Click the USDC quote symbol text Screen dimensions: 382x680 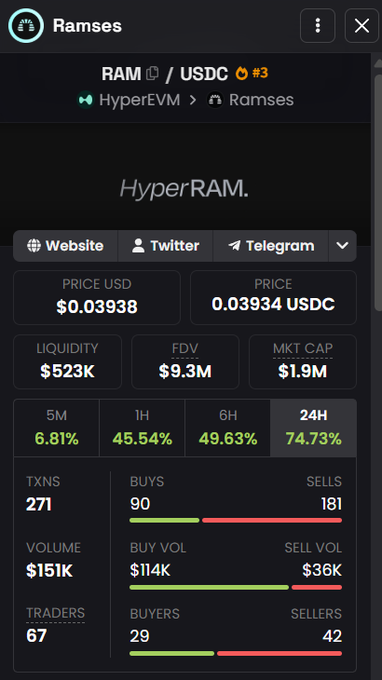204,74
